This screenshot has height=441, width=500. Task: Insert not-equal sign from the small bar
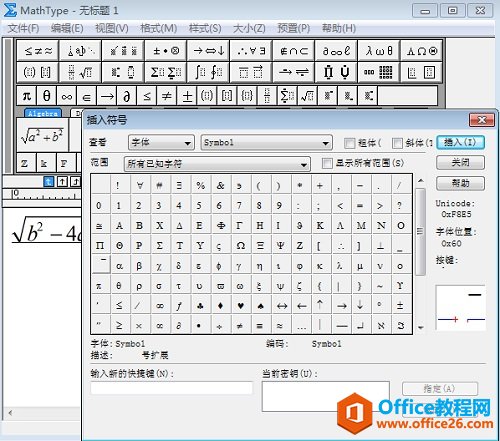click(x=167, y=96)
